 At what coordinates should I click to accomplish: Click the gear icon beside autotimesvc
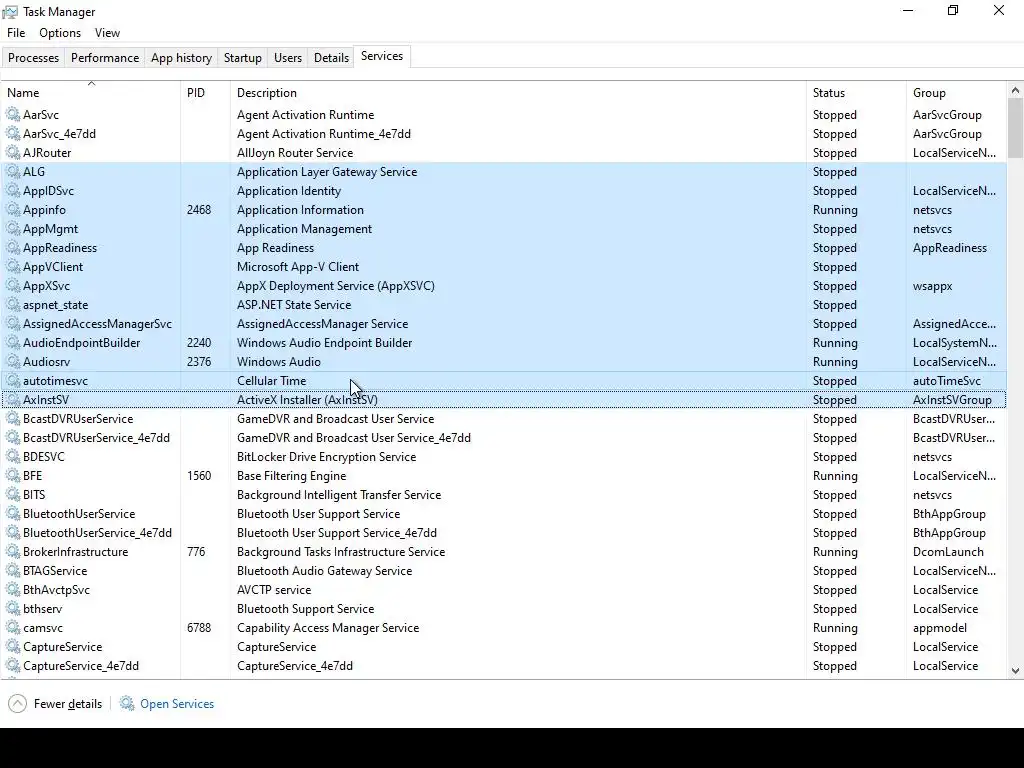pos(13,380)
